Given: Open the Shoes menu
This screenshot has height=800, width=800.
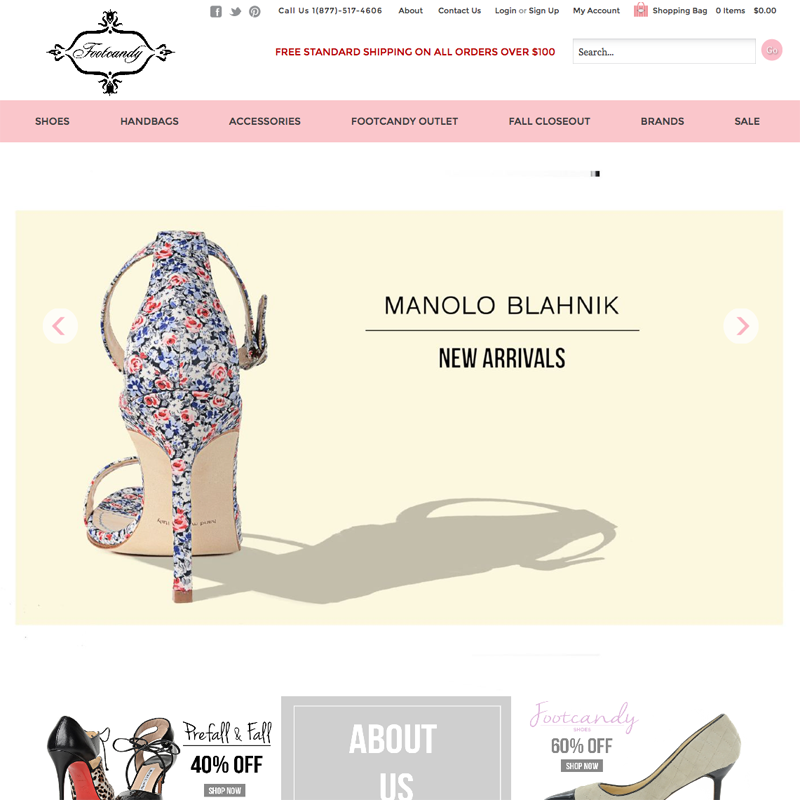Looking at the screenshot, I should [52, 121].
